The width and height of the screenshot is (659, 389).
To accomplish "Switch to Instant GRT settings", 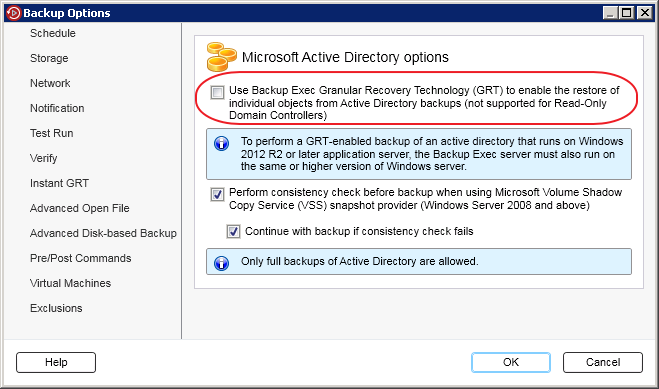I will click(x=59, y=183).
